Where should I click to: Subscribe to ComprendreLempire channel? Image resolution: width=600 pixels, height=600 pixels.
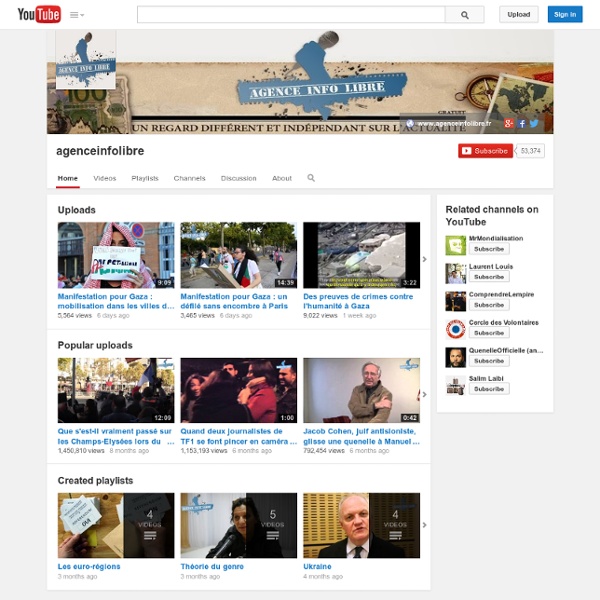(489, 305)
